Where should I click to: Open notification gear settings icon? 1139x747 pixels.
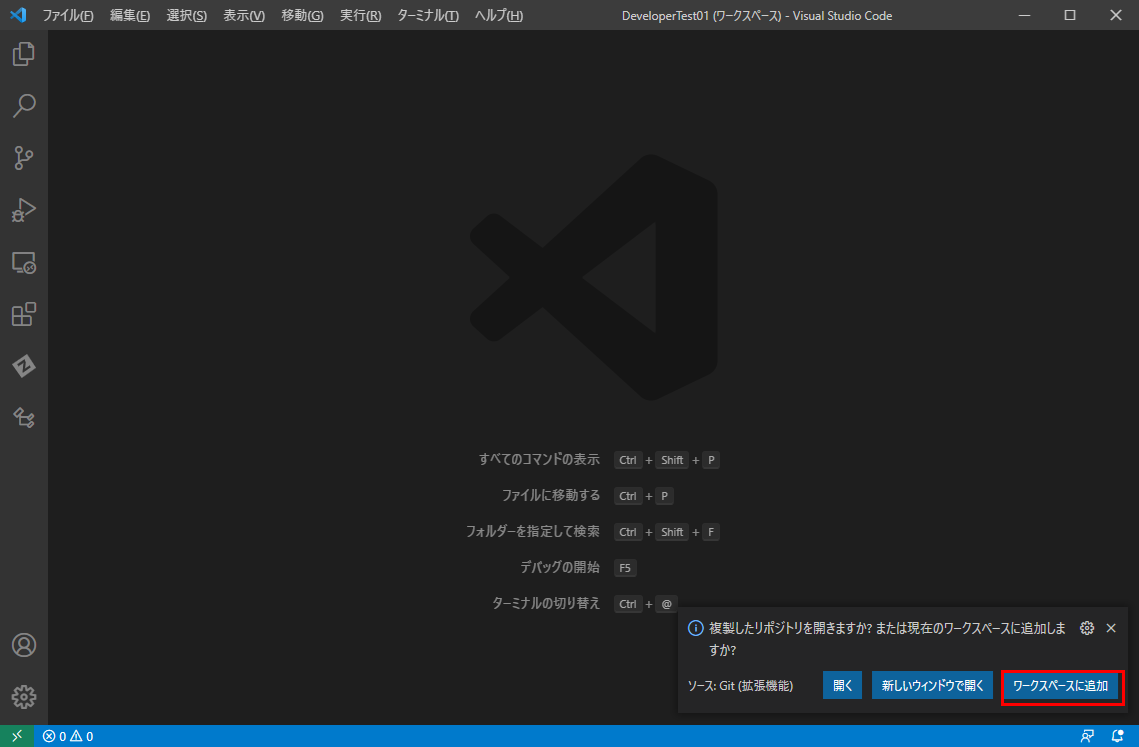[1087, 628]
